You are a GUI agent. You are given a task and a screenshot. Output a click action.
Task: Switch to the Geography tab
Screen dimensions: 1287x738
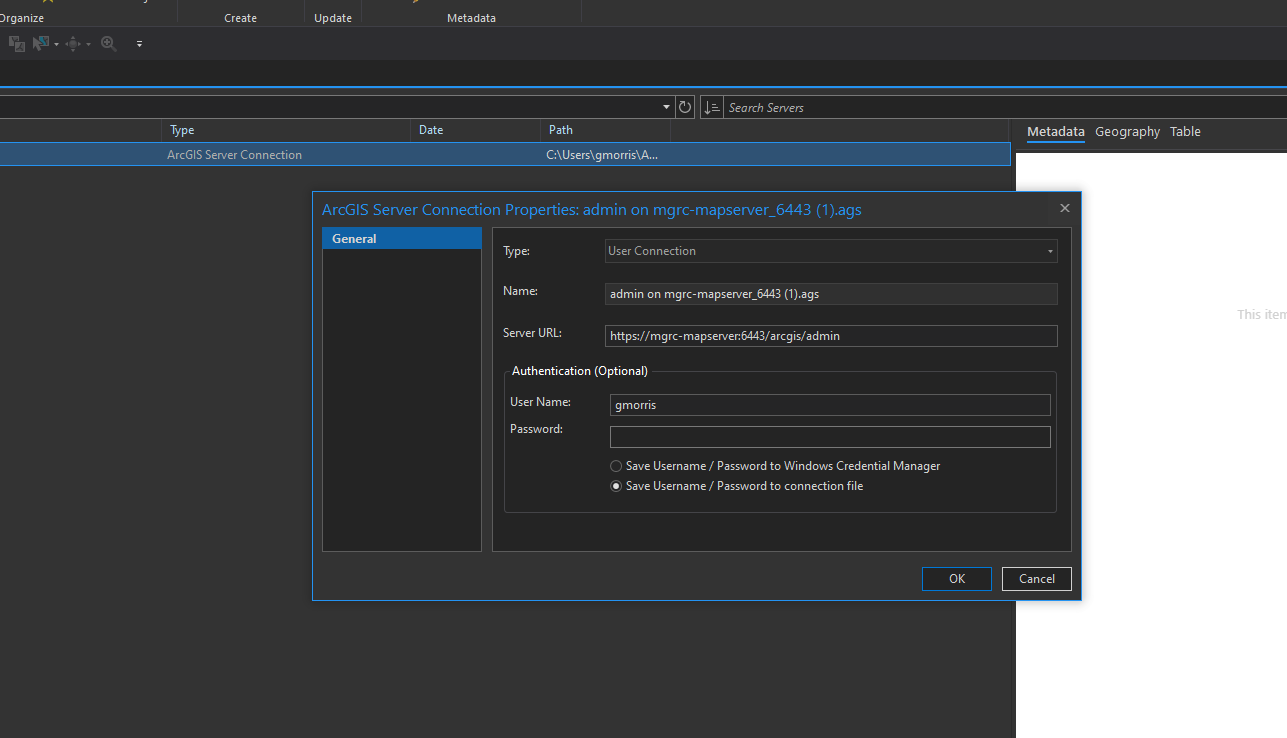pyautogui.click(x=1127, y=131)
